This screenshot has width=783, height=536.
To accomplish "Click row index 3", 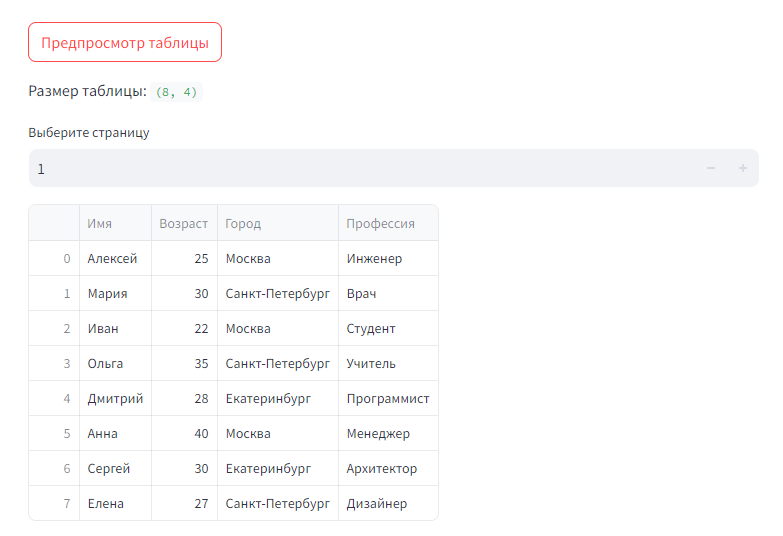I will 54,363.
